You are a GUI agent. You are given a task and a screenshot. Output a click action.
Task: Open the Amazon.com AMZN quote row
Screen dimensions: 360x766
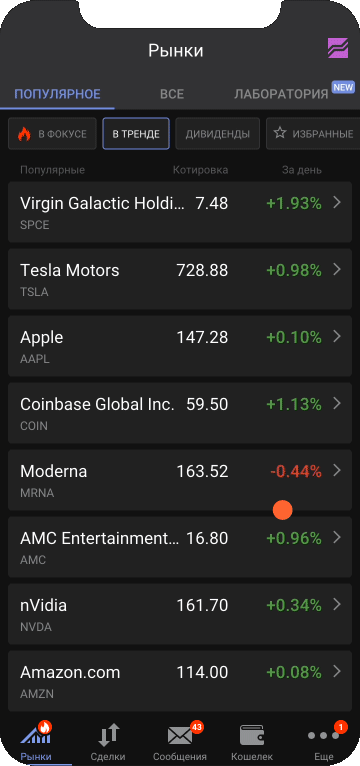(x=180, y=681)
